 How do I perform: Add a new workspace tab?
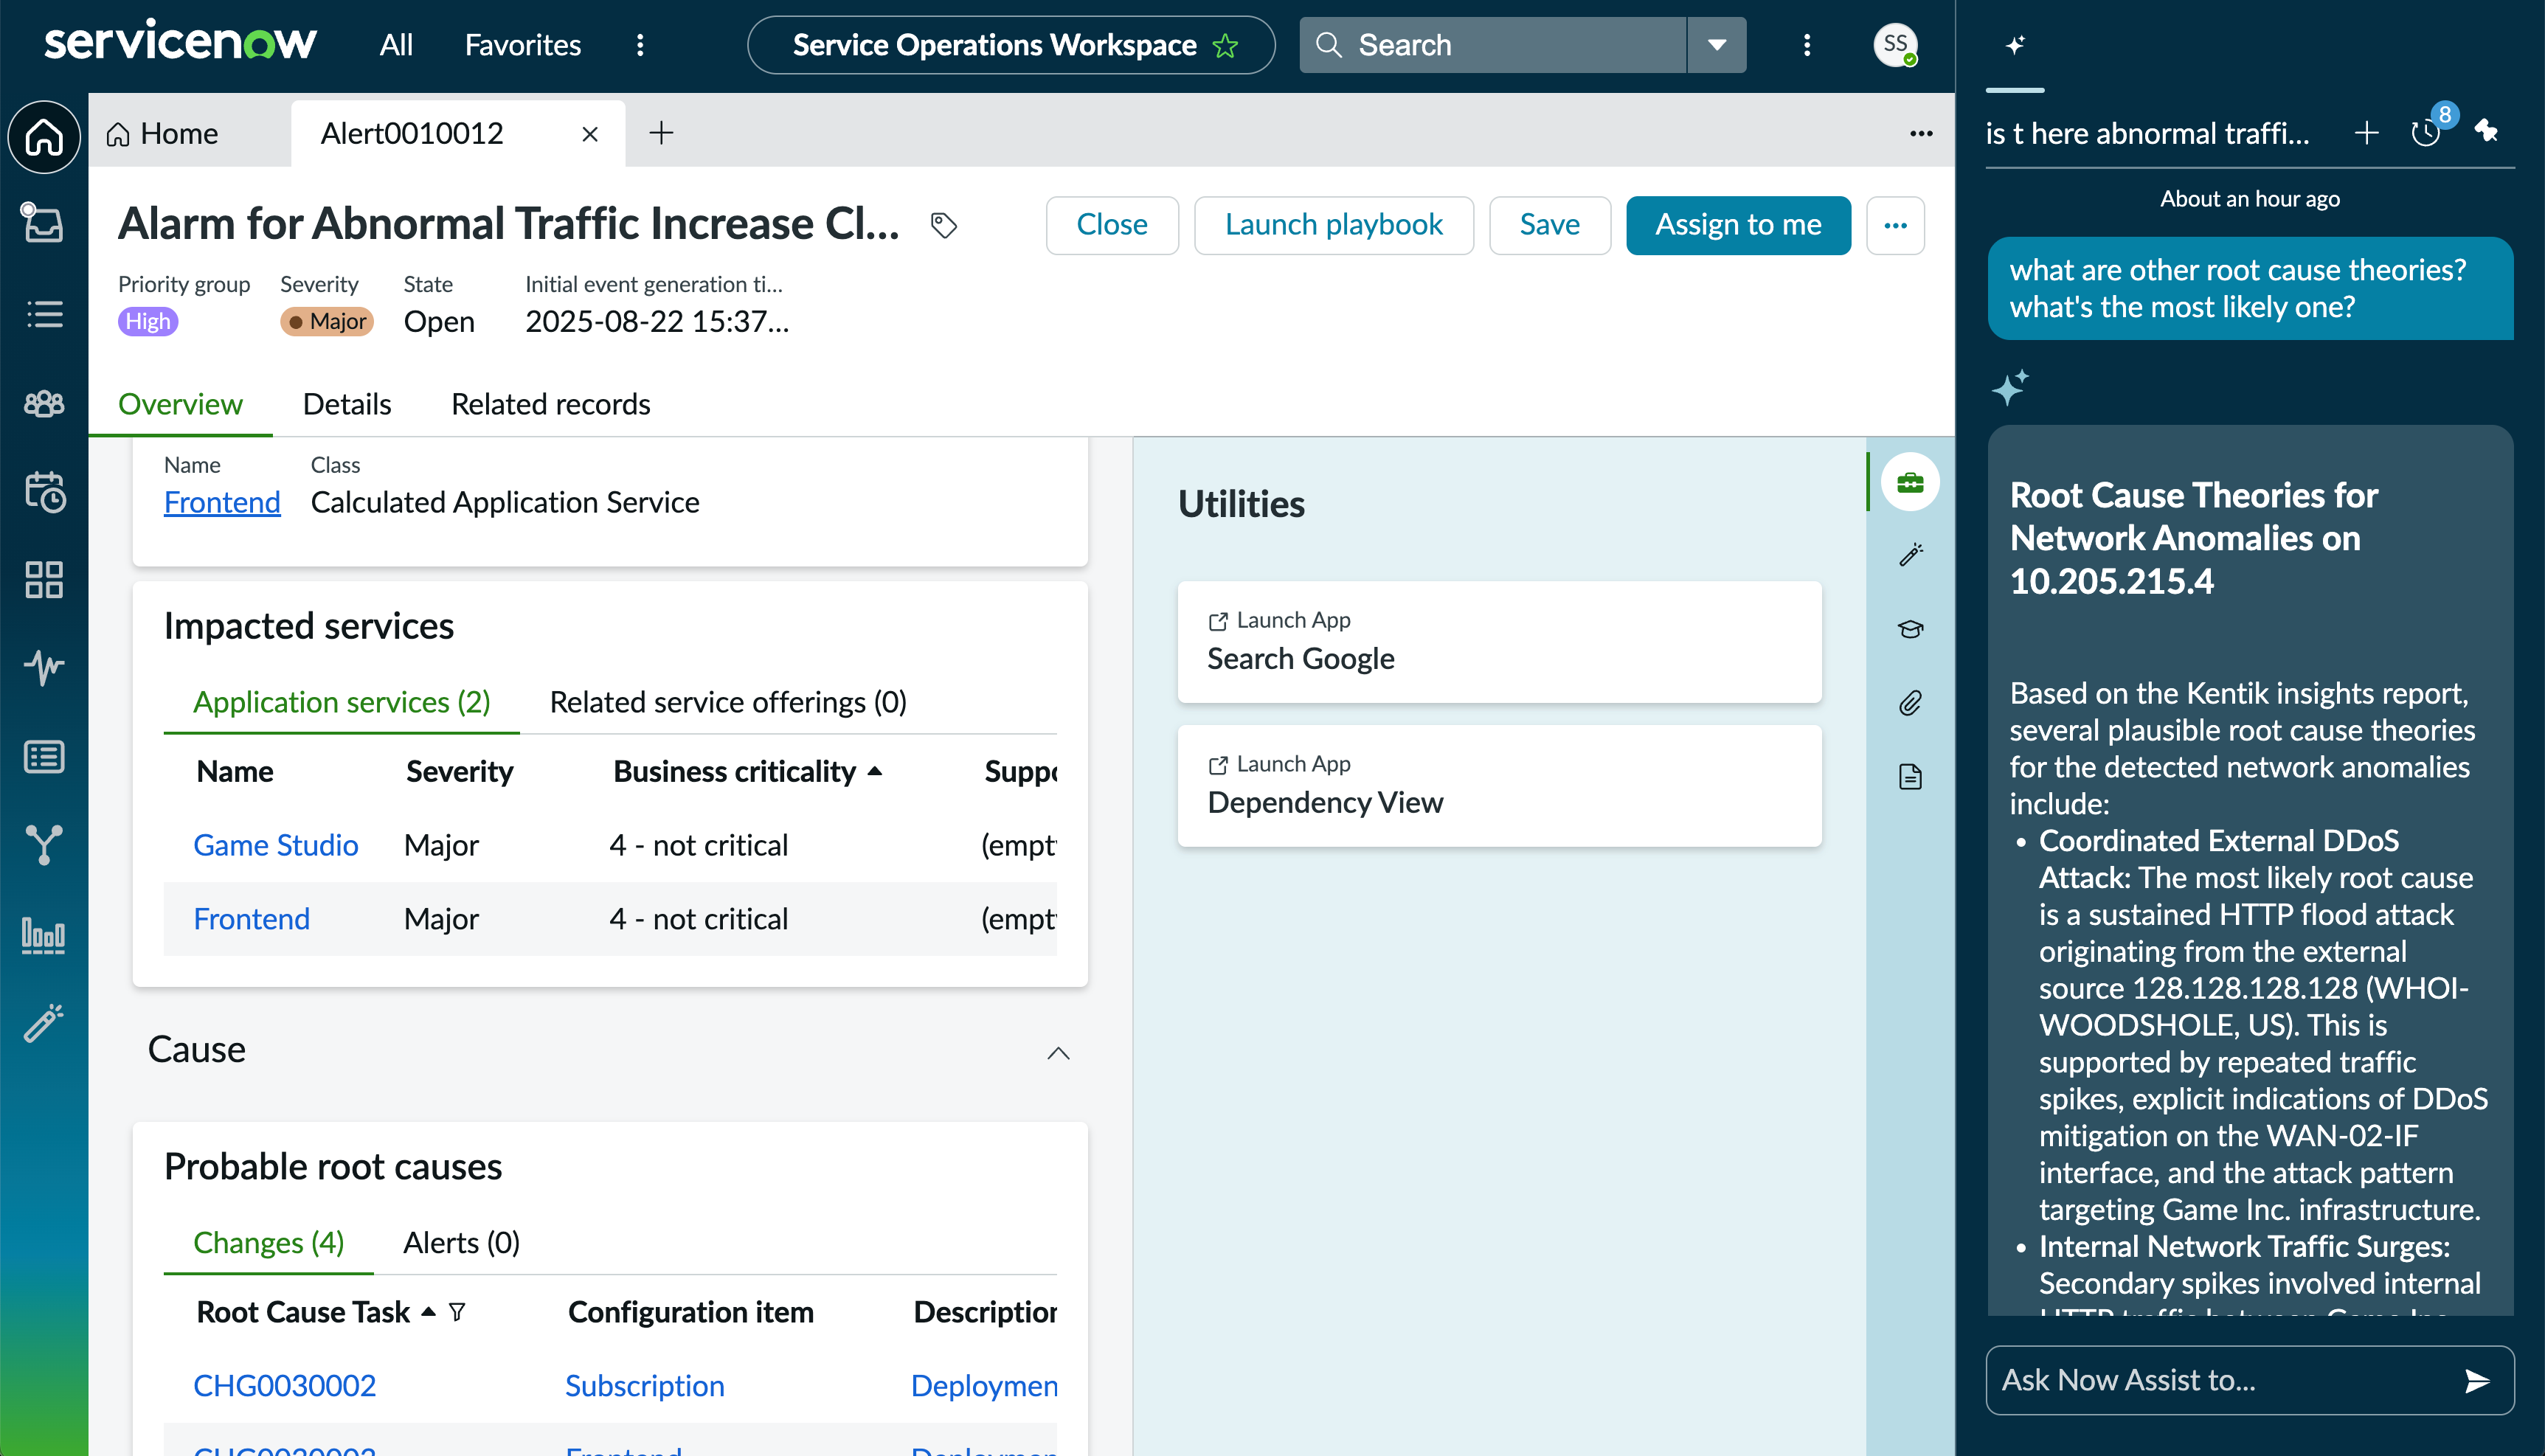point(661,133)
